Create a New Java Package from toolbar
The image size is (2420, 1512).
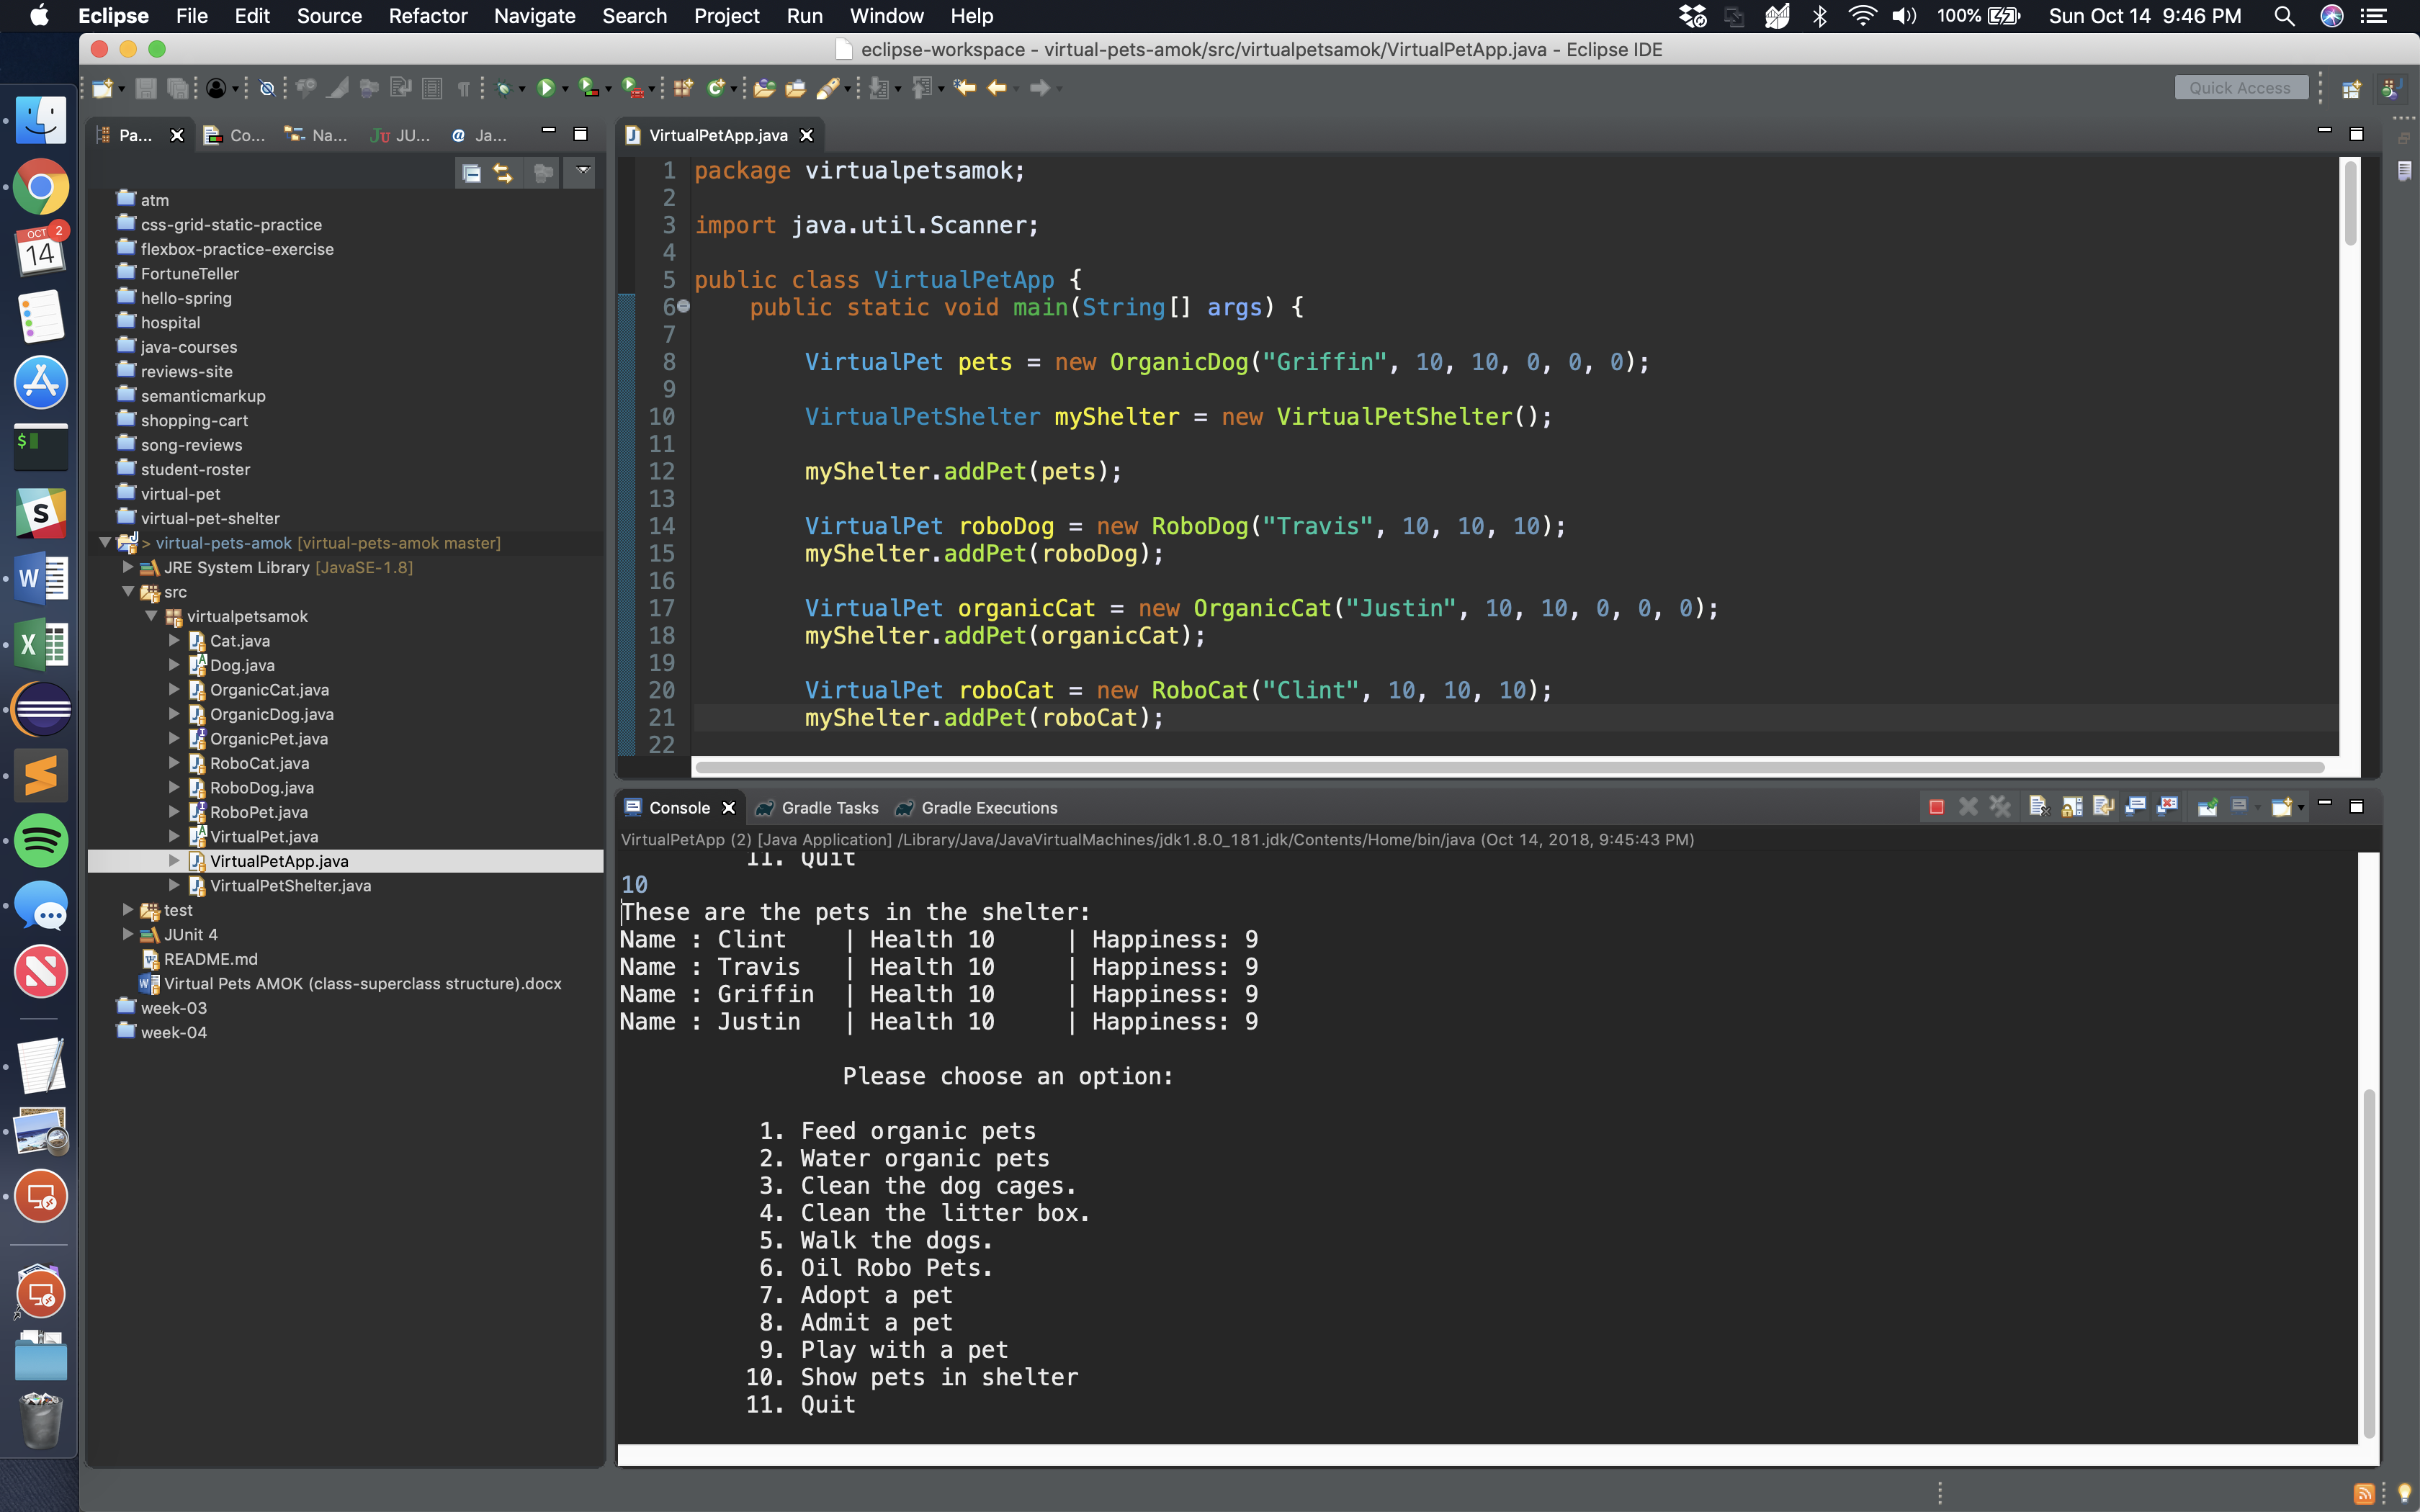click(x=684, y=88)
